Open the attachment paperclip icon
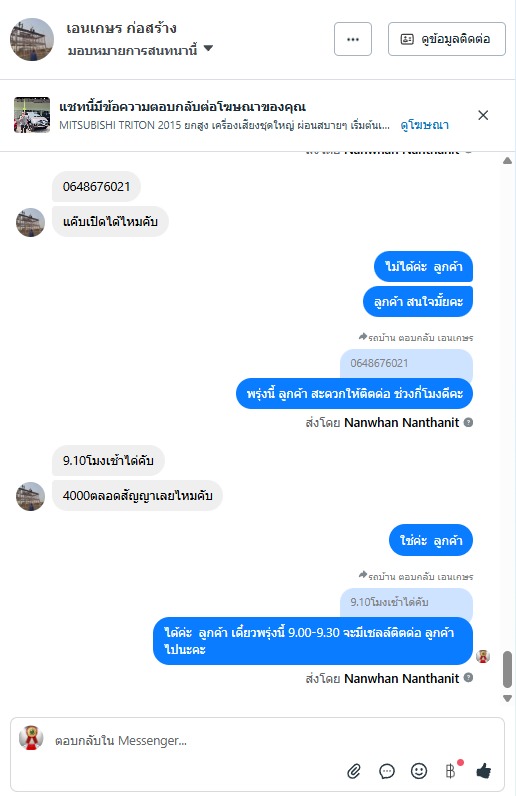Viewport: 516px width, 796px height. 354,771
